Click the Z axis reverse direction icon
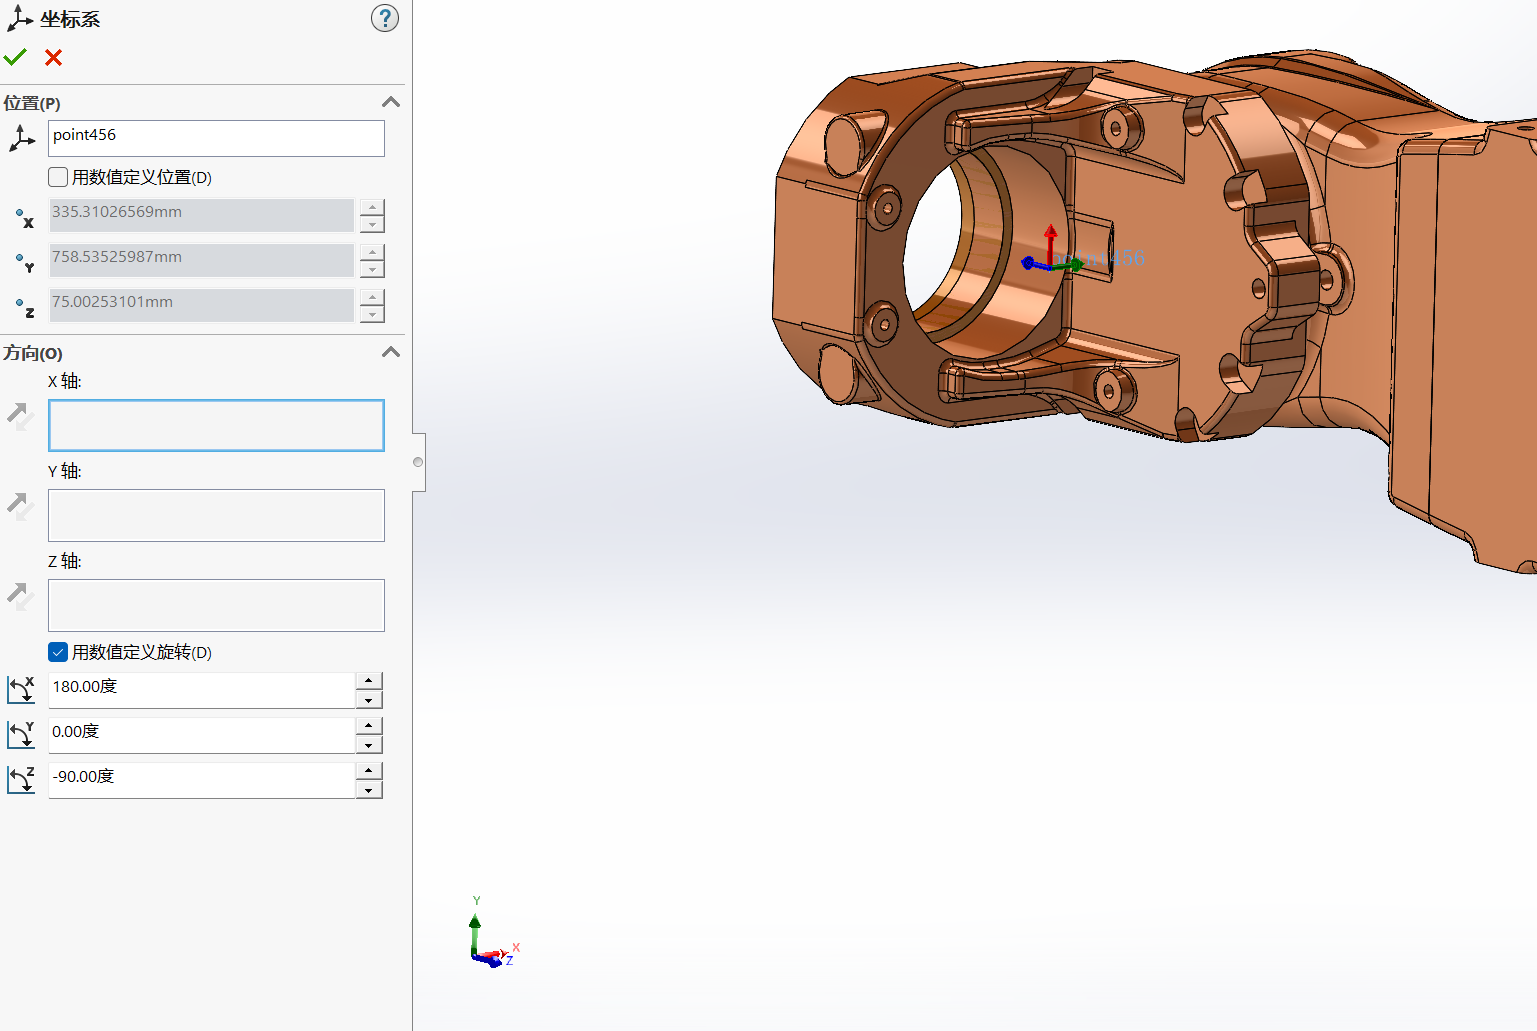The height and width of the screenshot is (1031, 1537). 20,596
